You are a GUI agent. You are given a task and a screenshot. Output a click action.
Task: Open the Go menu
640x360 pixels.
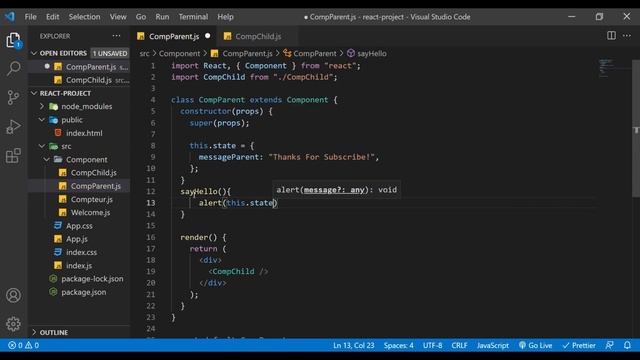(141, 17)
